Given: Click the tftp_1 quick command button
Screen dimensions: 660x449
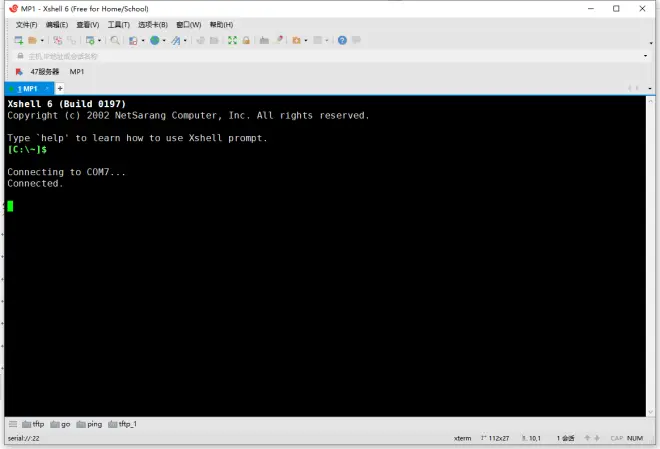Looking at the screenshot, I should pyautogui.click(x=122, y=424).
